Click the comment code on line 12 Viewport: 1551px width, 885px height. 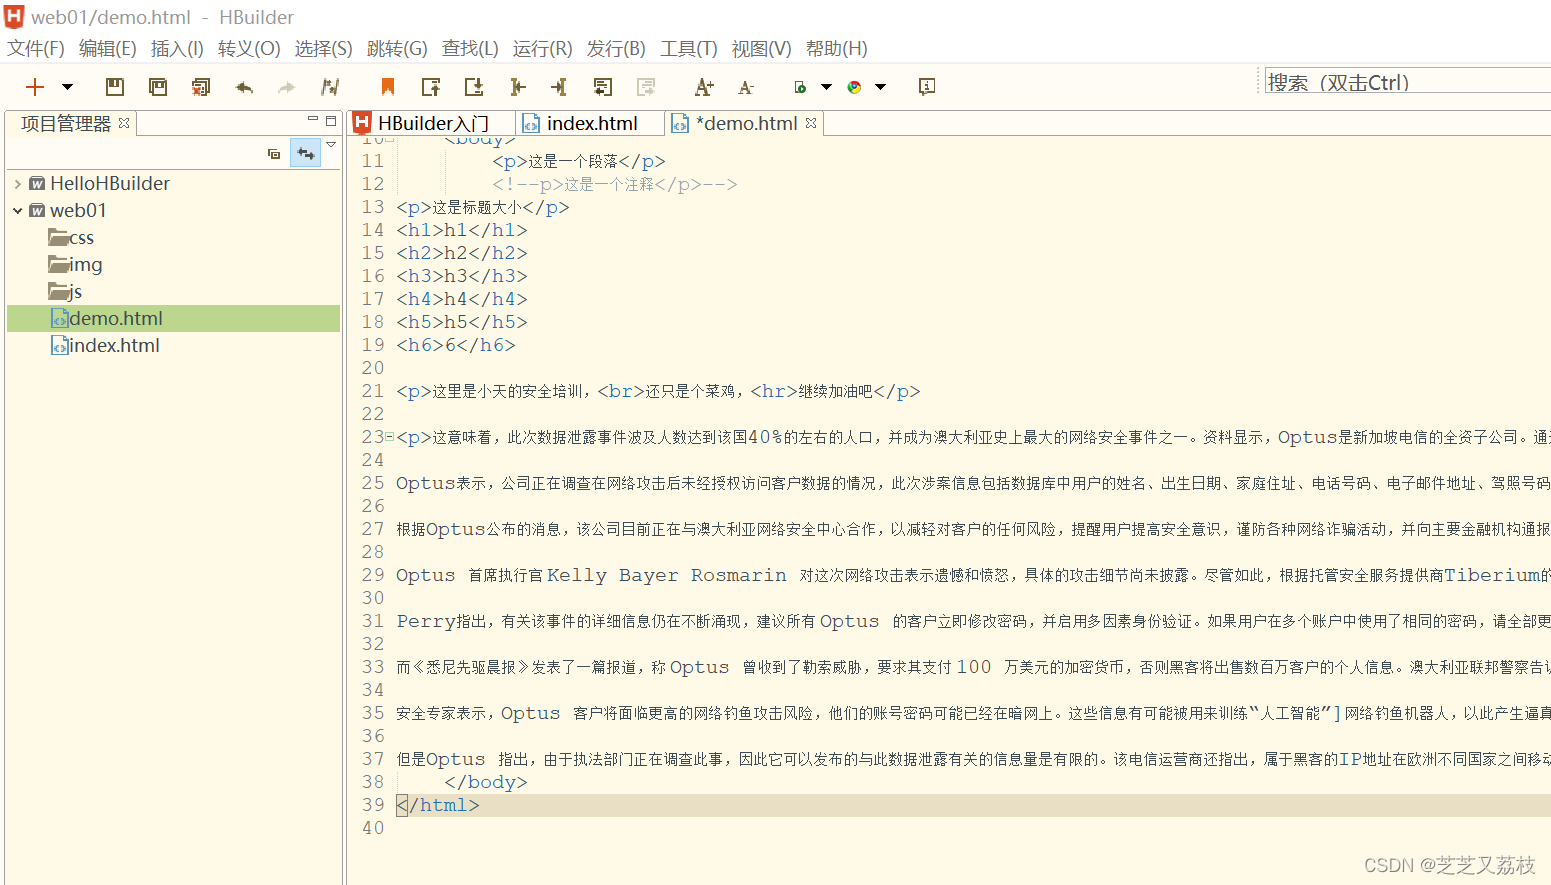pyautogui.click(x=614, y=184)
